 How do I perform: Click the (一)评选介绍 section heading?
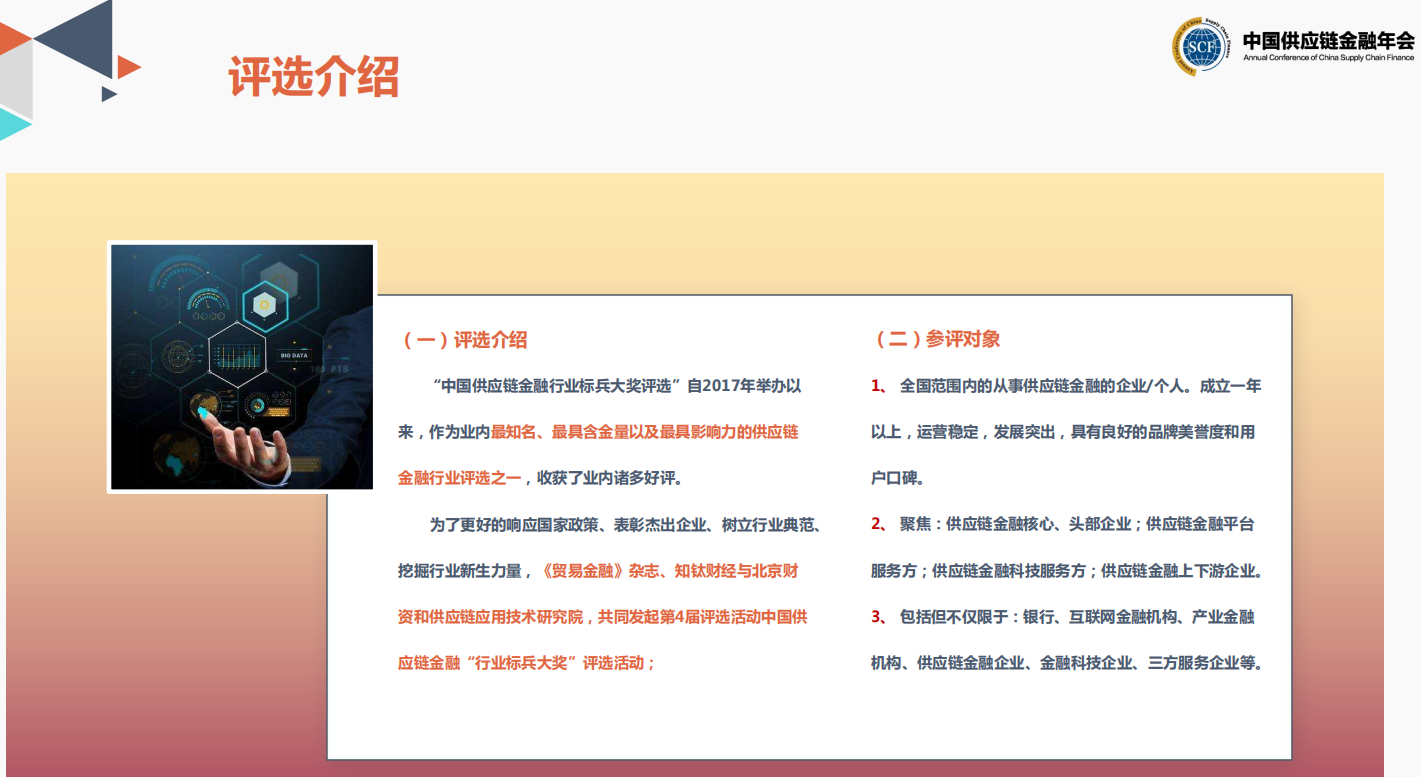tap(462, 340)
